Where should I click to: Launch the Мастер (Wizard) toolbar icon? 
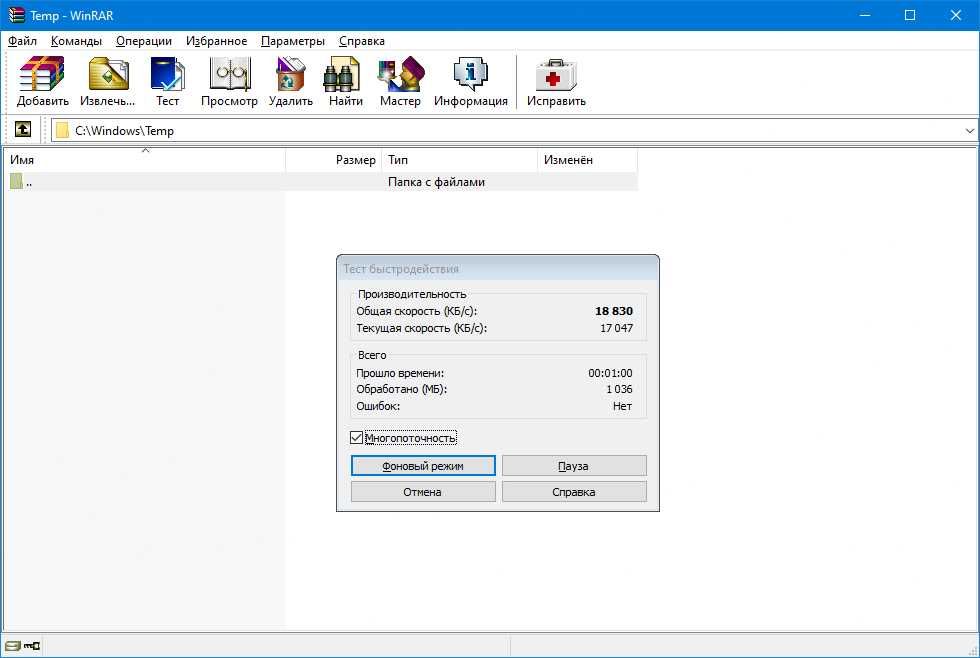pos(400,82)
